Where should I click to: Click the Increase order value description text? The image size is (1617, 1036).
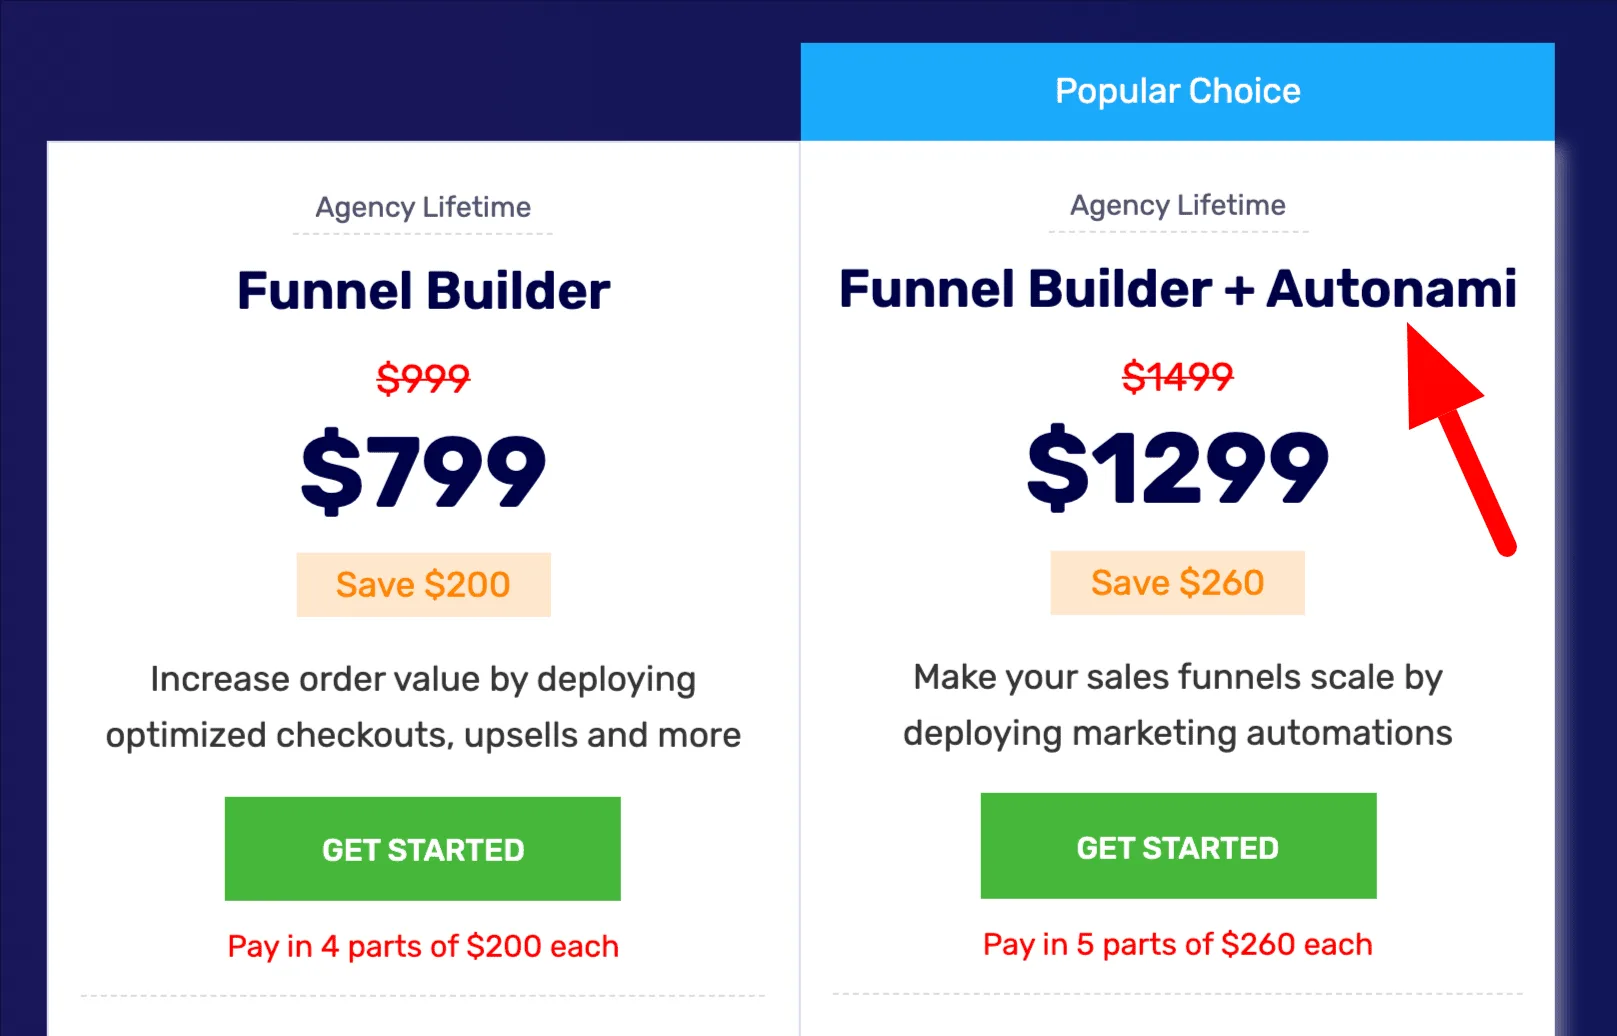[x=423, y=707]
